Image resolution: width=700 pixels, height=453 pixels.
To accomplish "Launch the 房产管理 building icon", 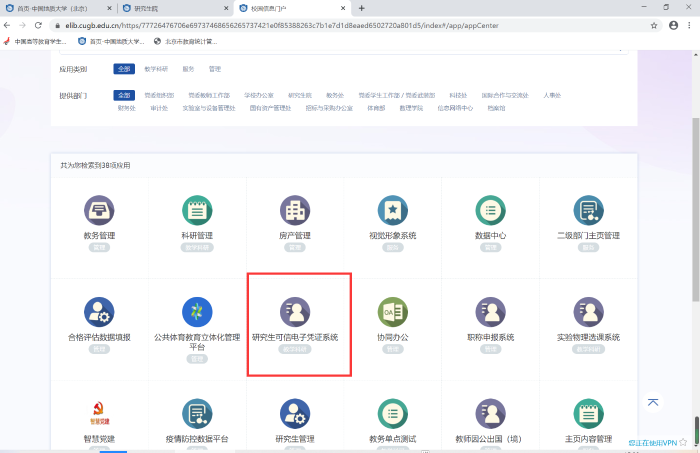I will coord(295,210).
